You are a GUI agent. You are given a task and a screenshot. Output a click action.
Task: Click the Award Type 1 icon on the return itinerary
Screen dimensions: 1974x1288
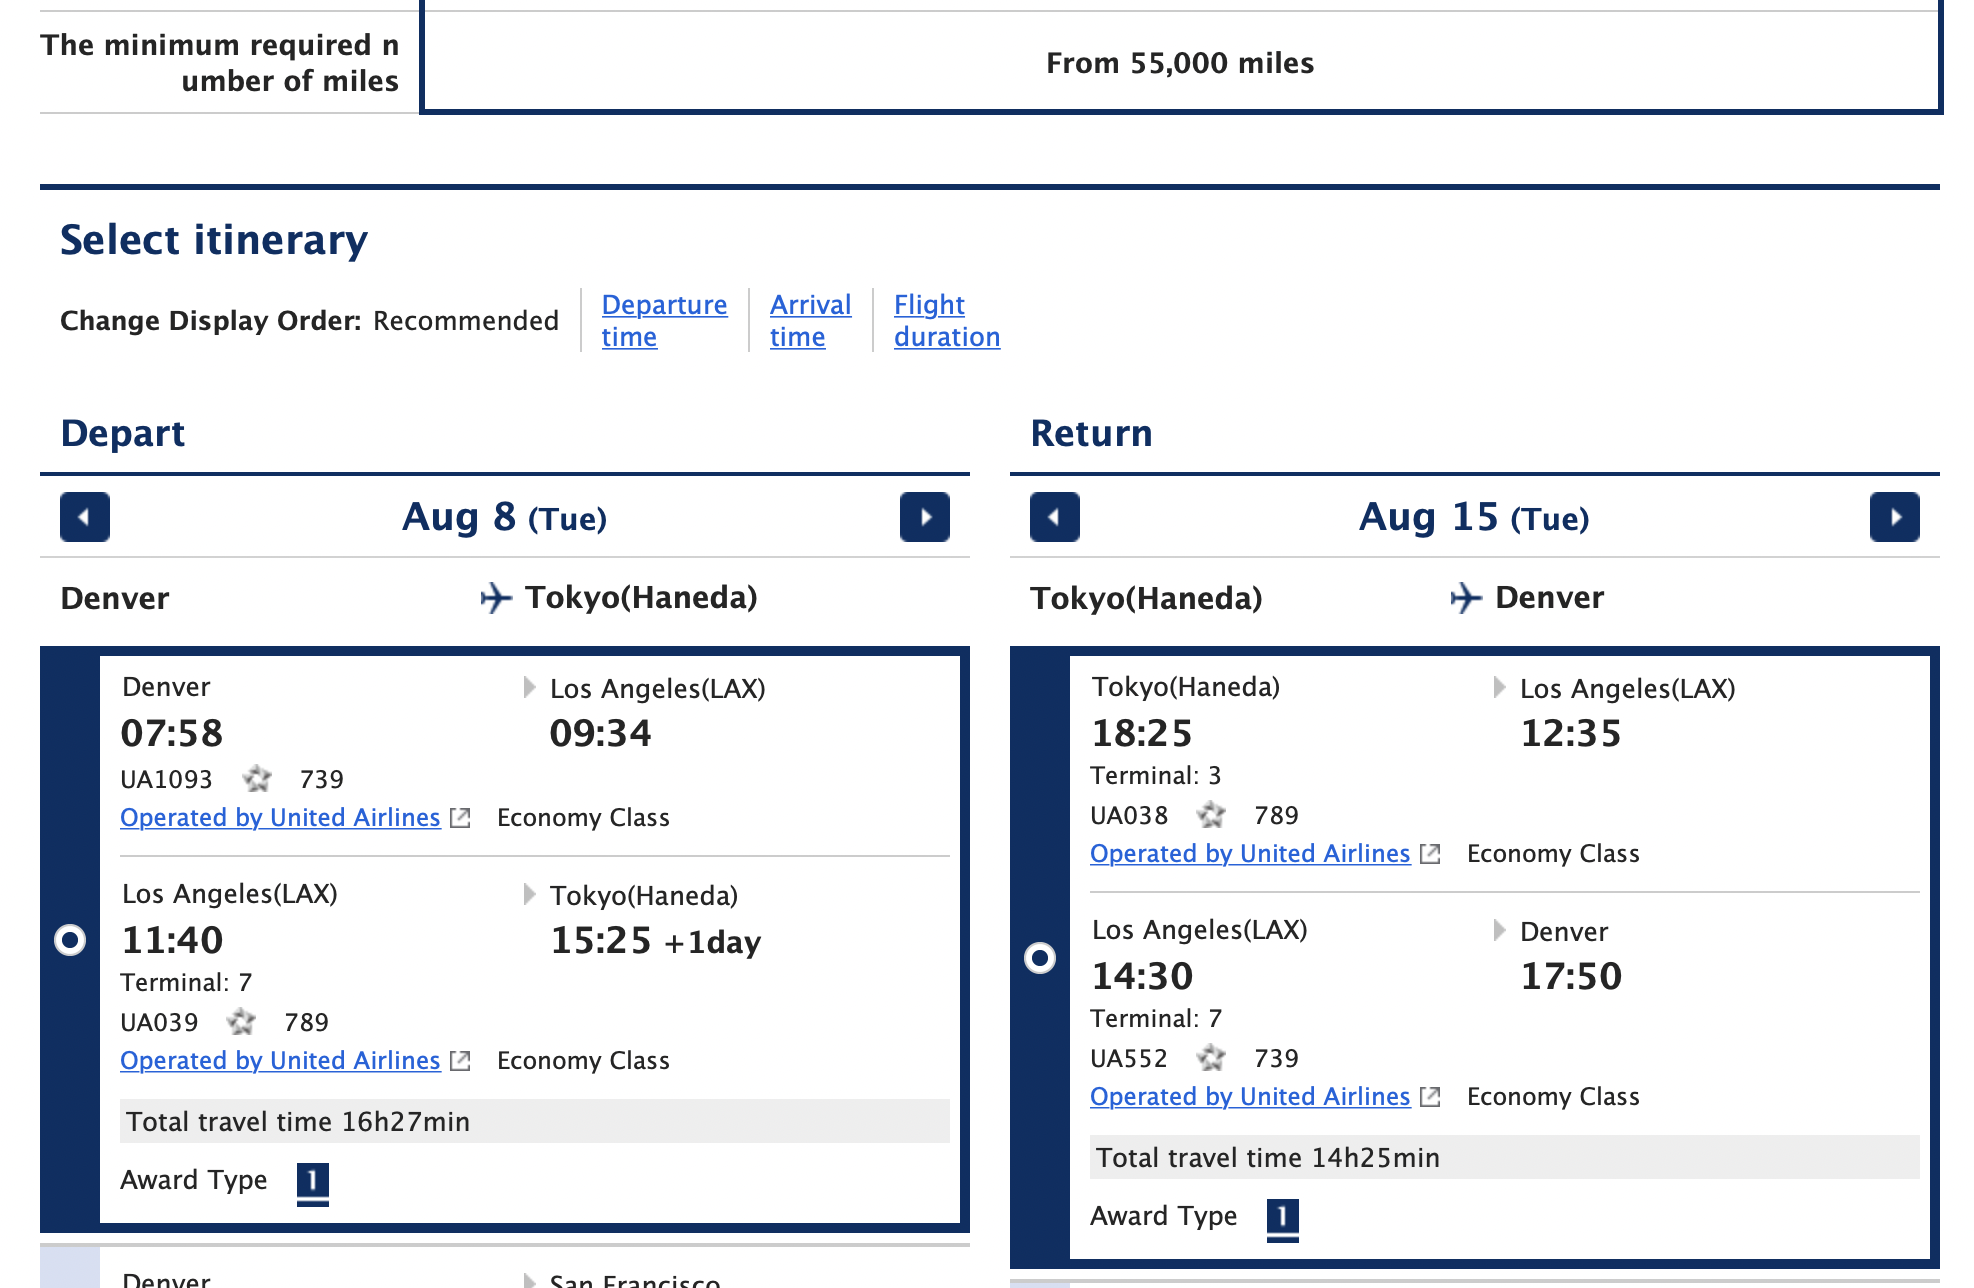pyautogui.click(x=1281, y=1216)
